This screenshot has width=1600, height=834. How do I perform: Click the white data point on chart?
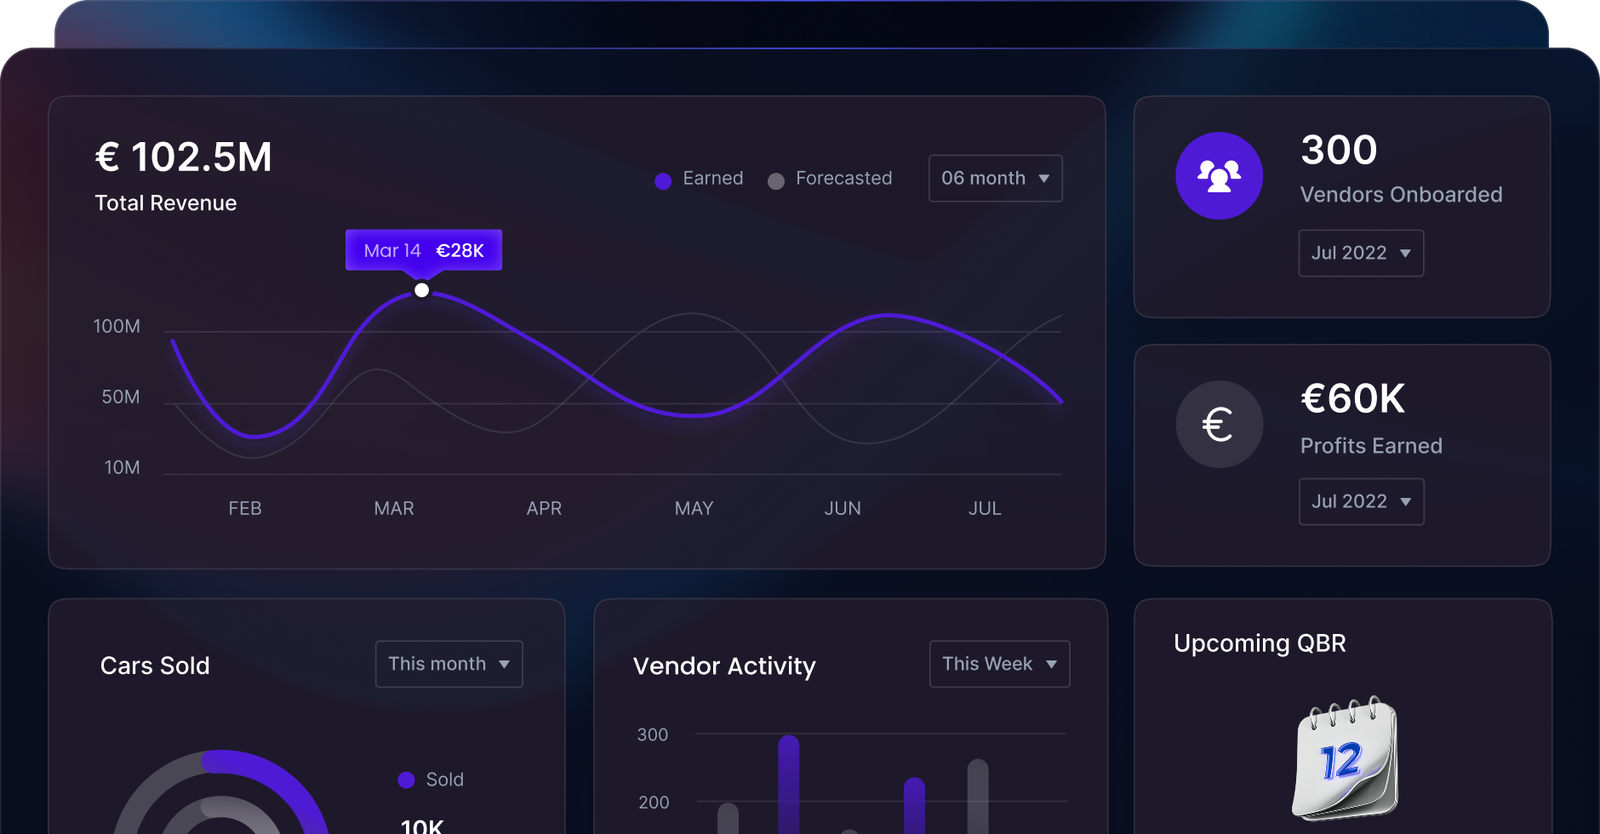[x=422, y=290]
